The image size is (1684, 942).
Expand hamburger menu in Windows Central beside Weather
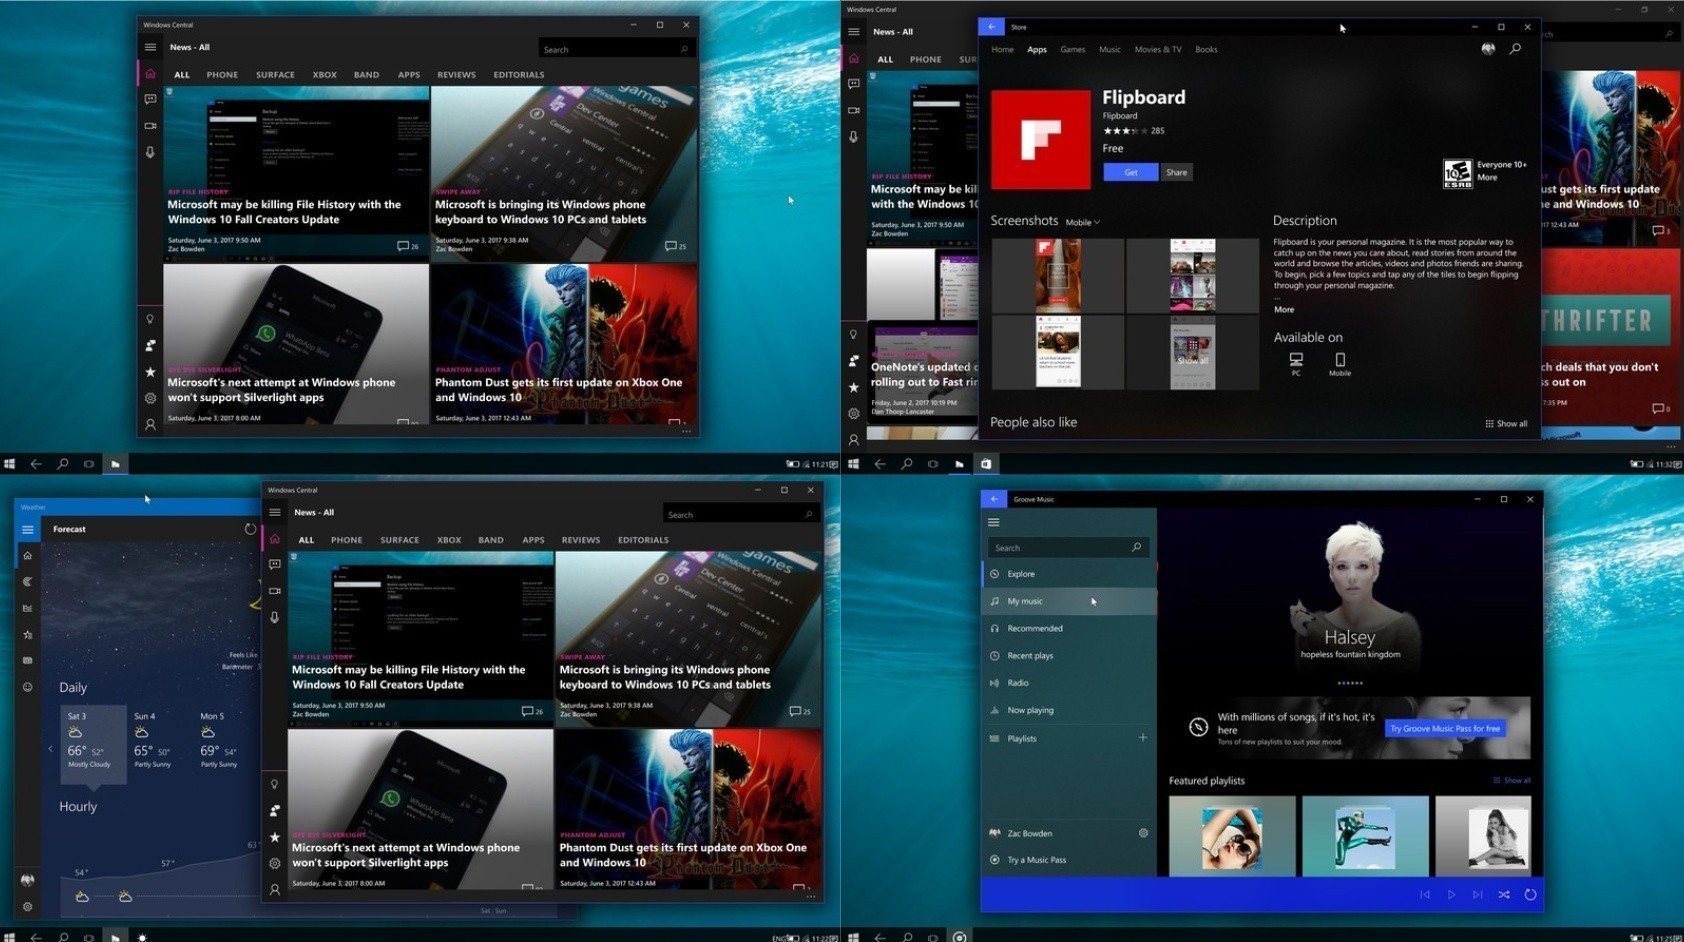pos(274,512)
